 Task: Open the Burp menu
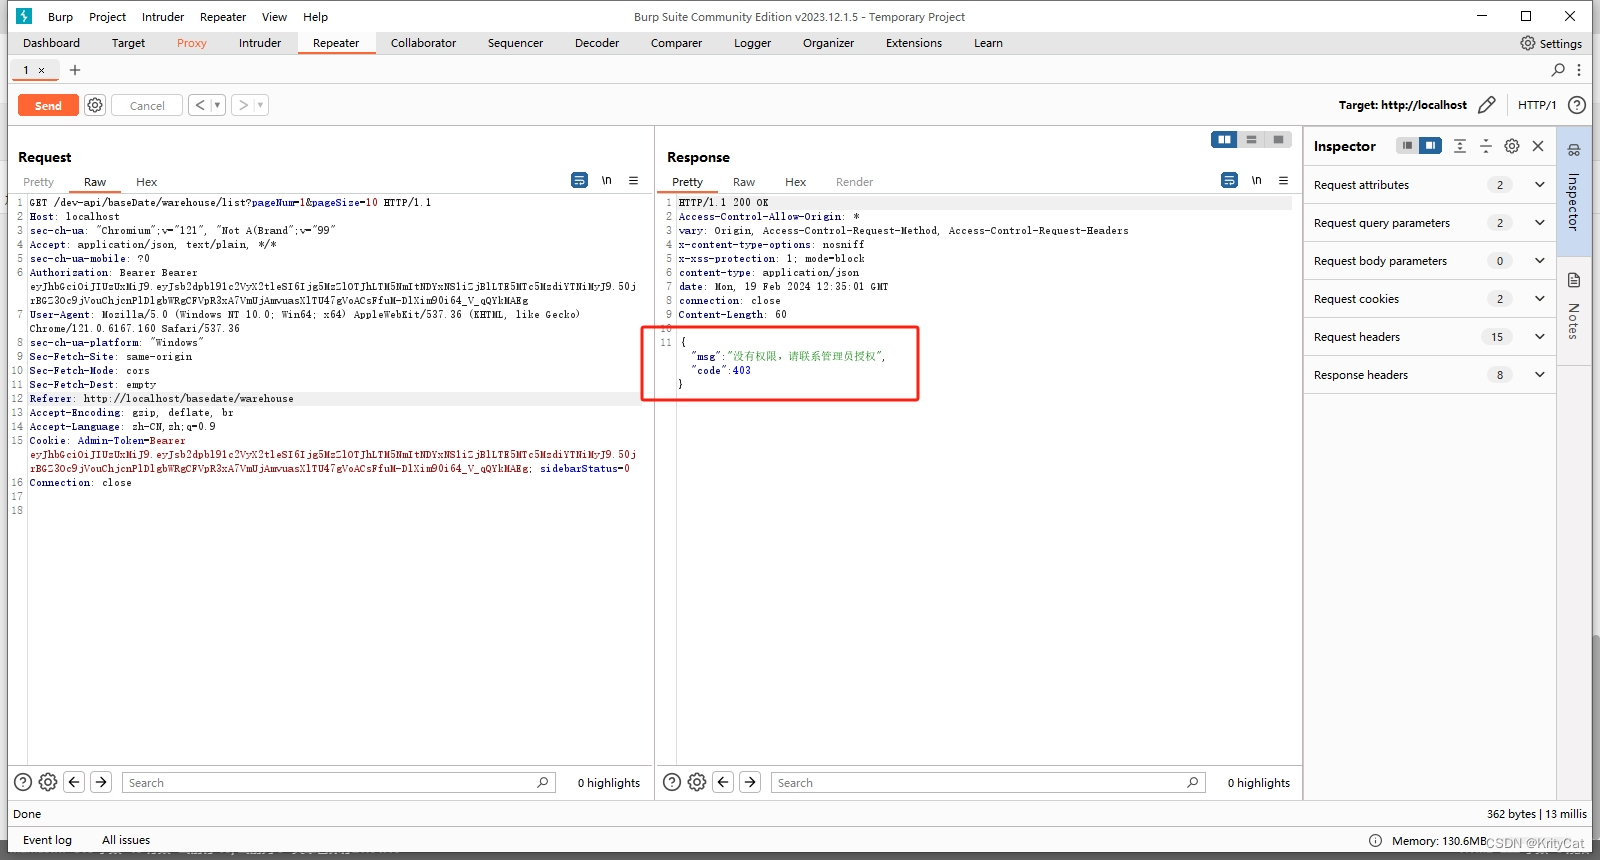pyautogui.click(x=60, y=17)
